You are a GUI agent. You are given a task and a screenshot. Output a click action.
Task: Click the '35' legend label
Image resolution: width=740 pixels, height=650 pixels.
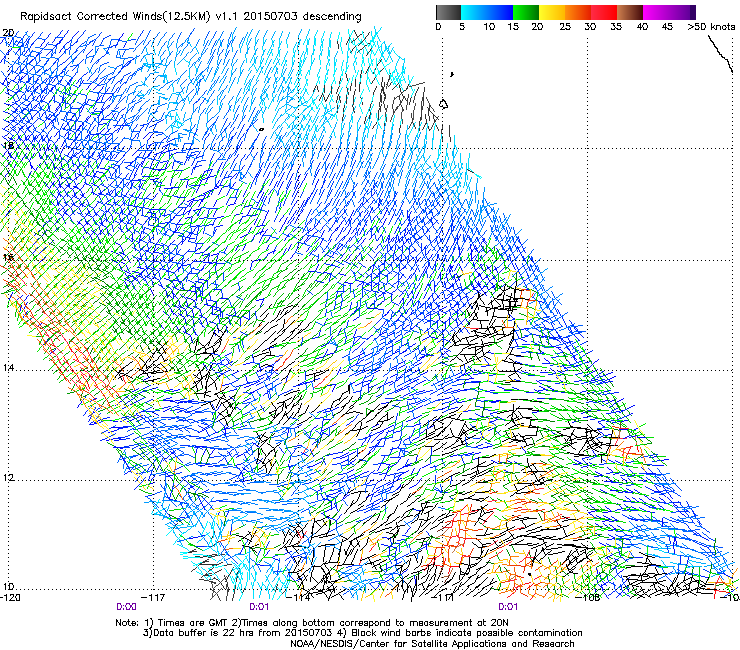(x=616, y=27)
